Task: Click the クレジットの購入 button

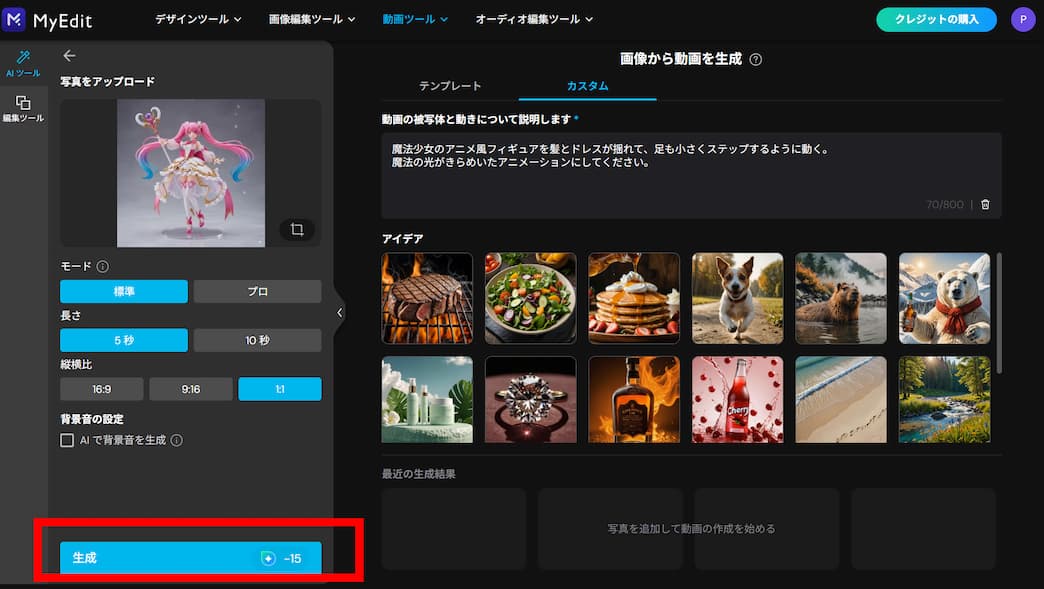Action: [x=936, y=19]
